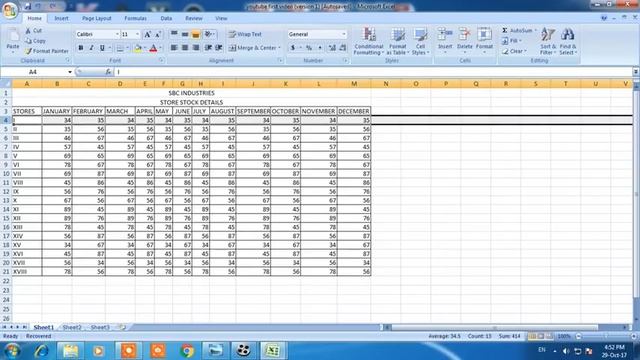Expand the Font group dialog launcher

pyautogui.click(x=161, y=60)
